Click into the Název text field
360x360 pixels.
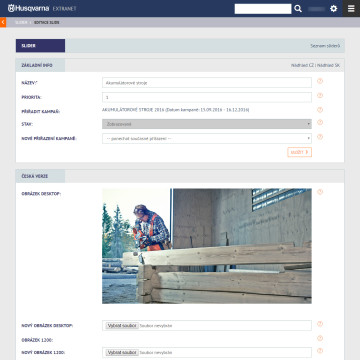[x=207, y=83]
